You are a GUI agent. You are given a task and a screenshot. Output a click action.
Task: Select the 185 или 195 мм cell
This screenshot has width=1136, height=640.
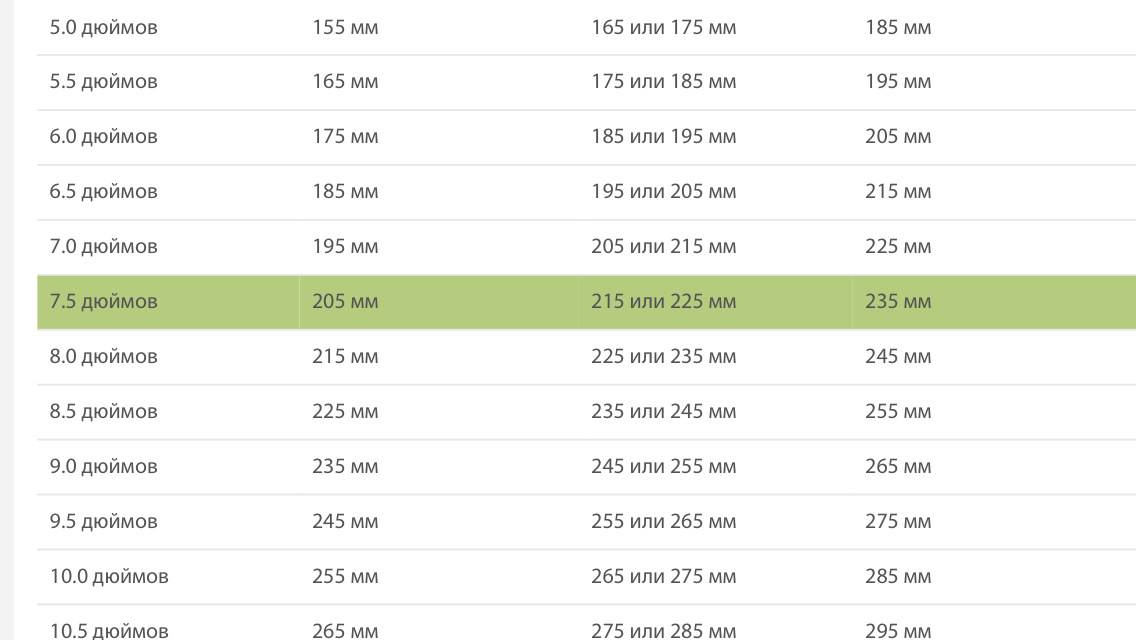click(663, 136)
